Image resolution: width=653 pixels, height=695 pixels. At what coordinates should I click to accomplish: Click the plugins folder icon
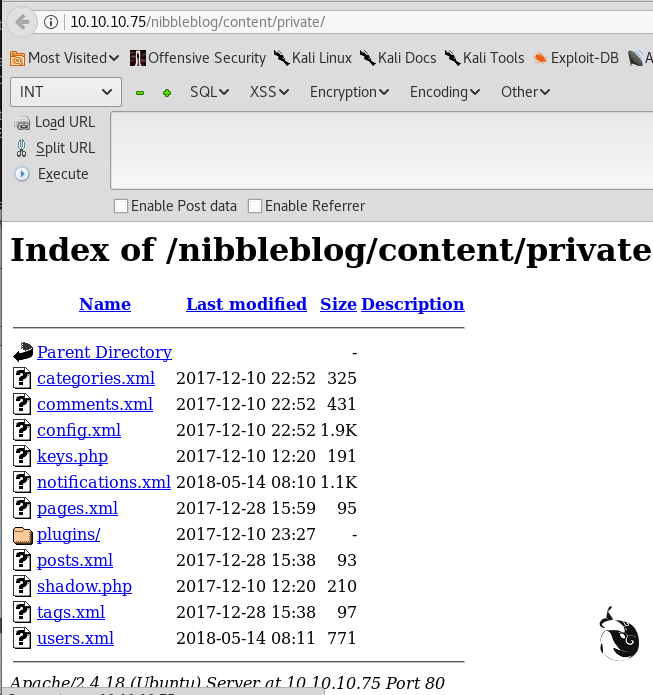pyautogui.click(x=23, y=534)
